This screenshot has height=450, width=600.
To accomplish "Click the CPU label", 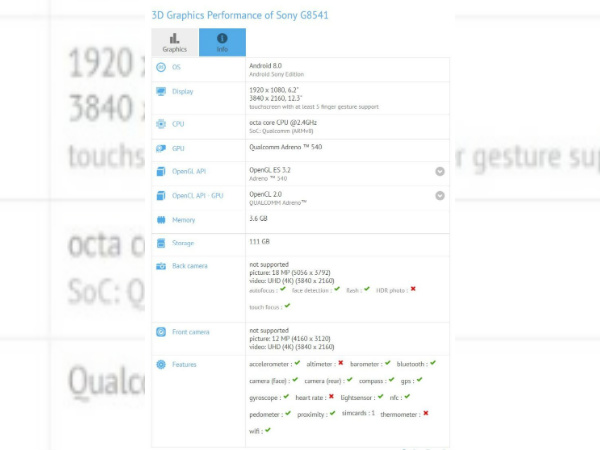I will tap(178, 124).
